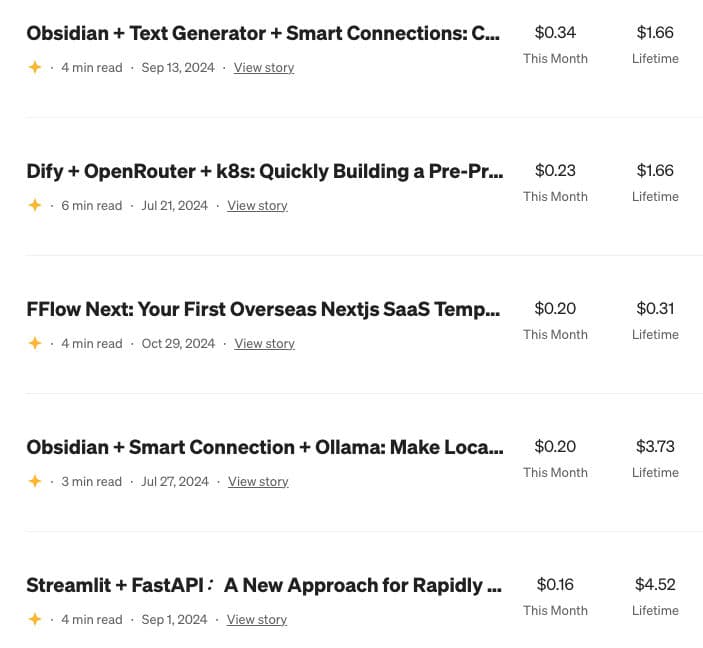Image resolution: width=703 pixels, height=648 pixels.
Task: Open View story link dated Jul 21, 2024
Action: (x=257, y=206)
